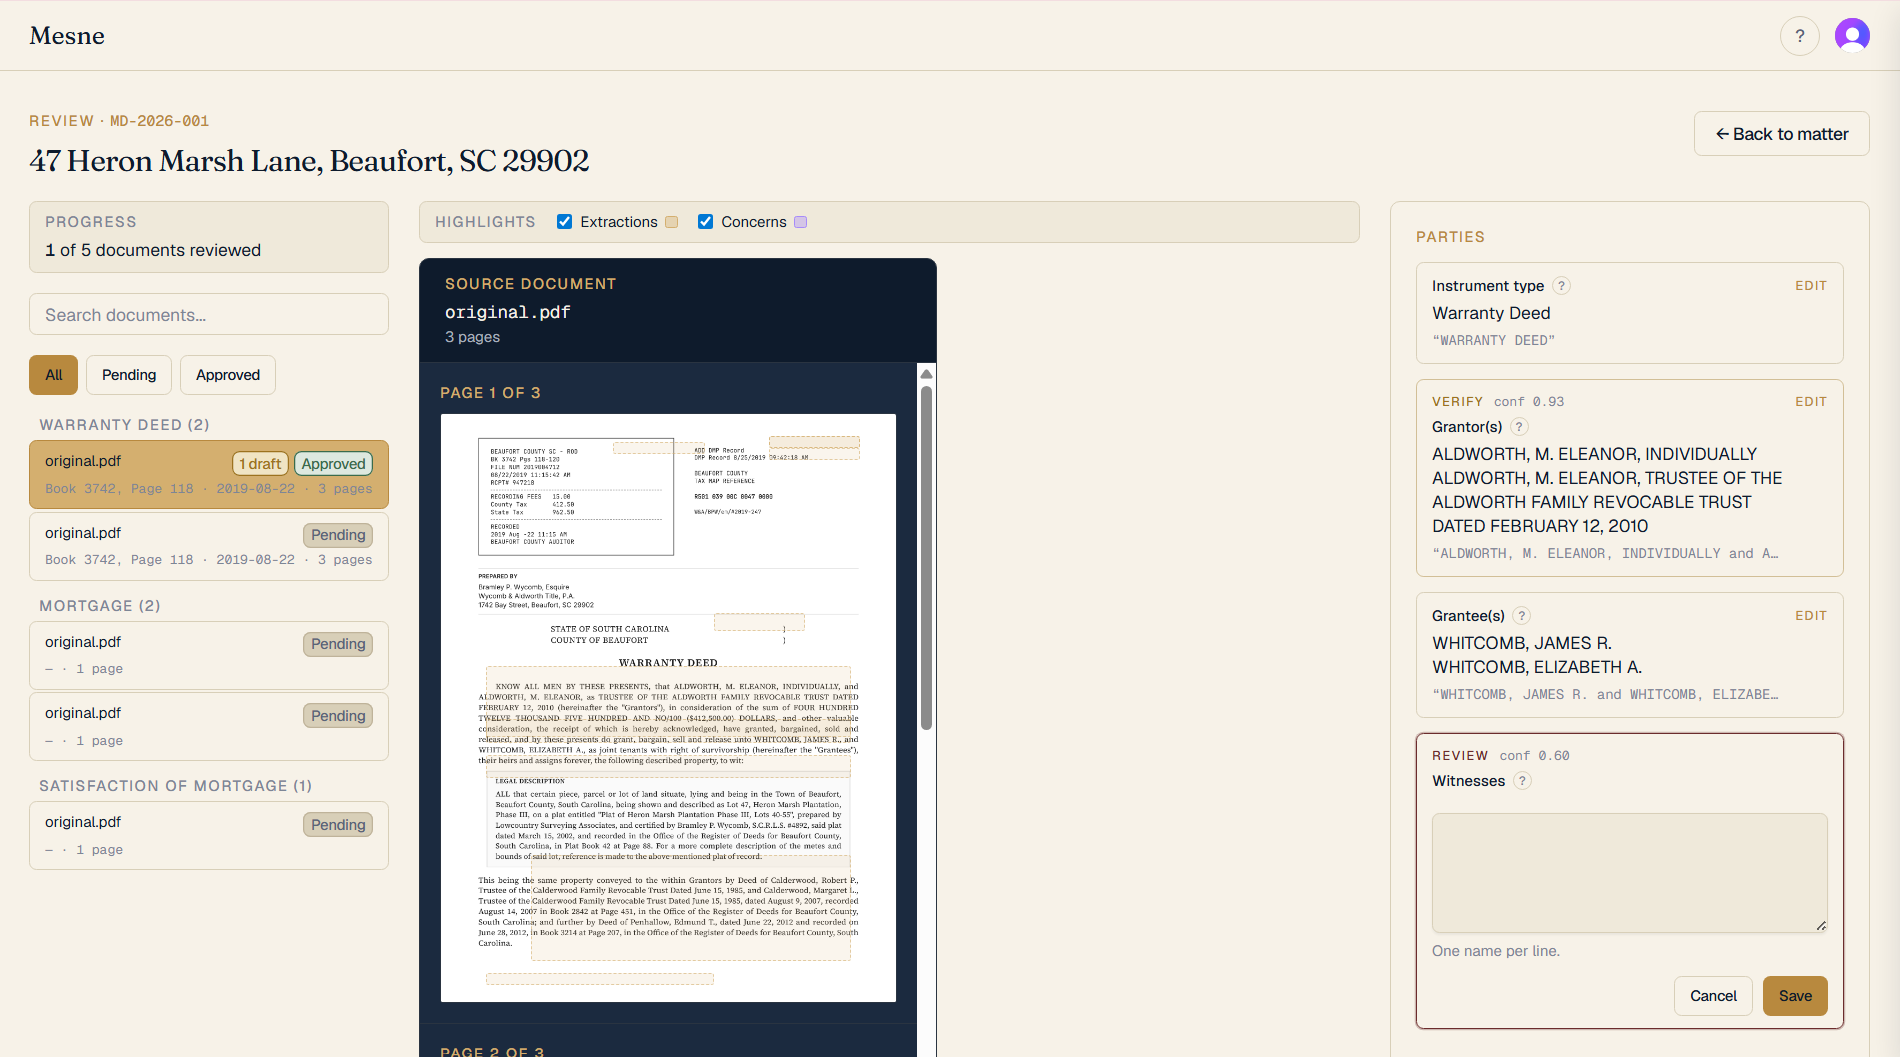Click page 1 thumbnail of the source document

point(668,708)
